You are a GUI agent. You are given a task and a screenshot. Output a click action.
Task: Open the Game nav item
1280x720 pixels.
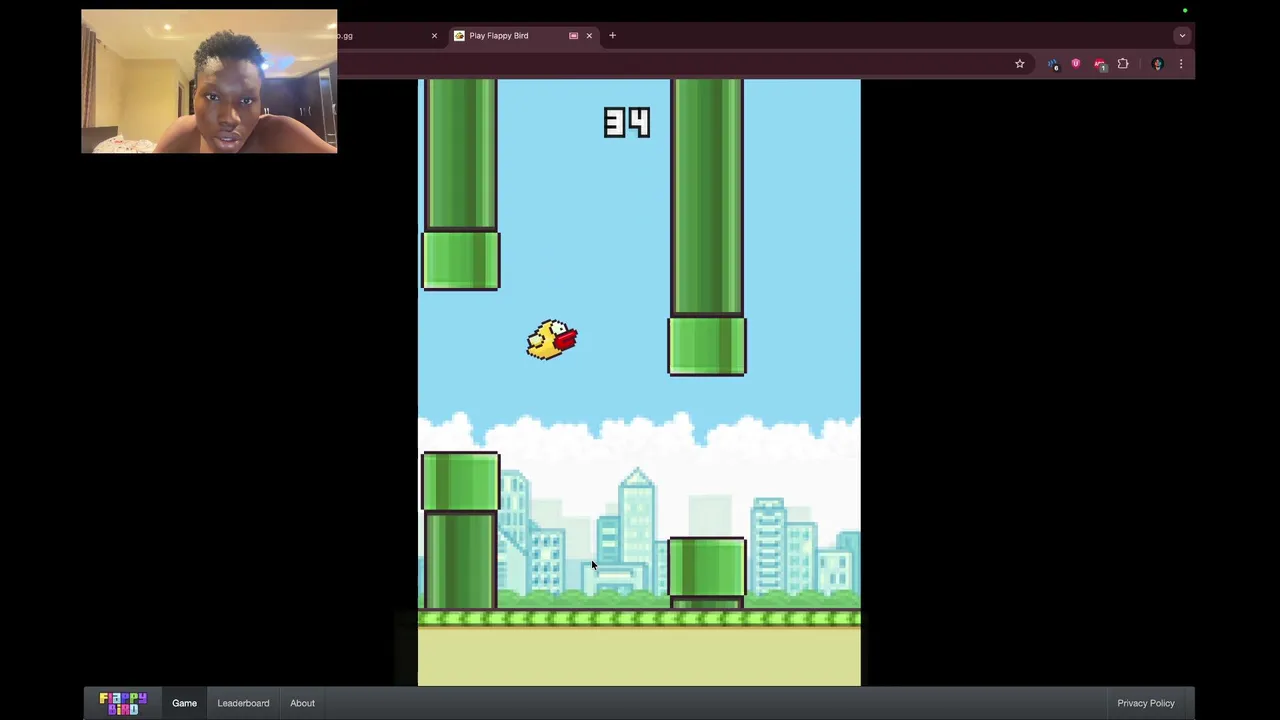(x=184, y=703)
